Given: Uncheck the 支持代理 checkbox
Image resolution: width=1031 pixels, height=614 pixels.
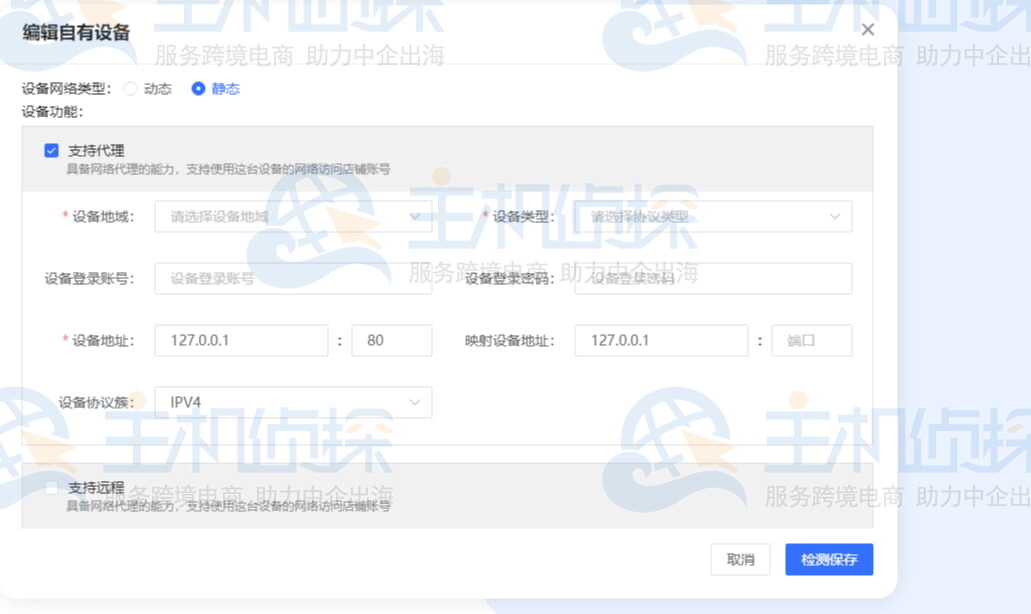Looking at the screenshot, I should point(52,150).
